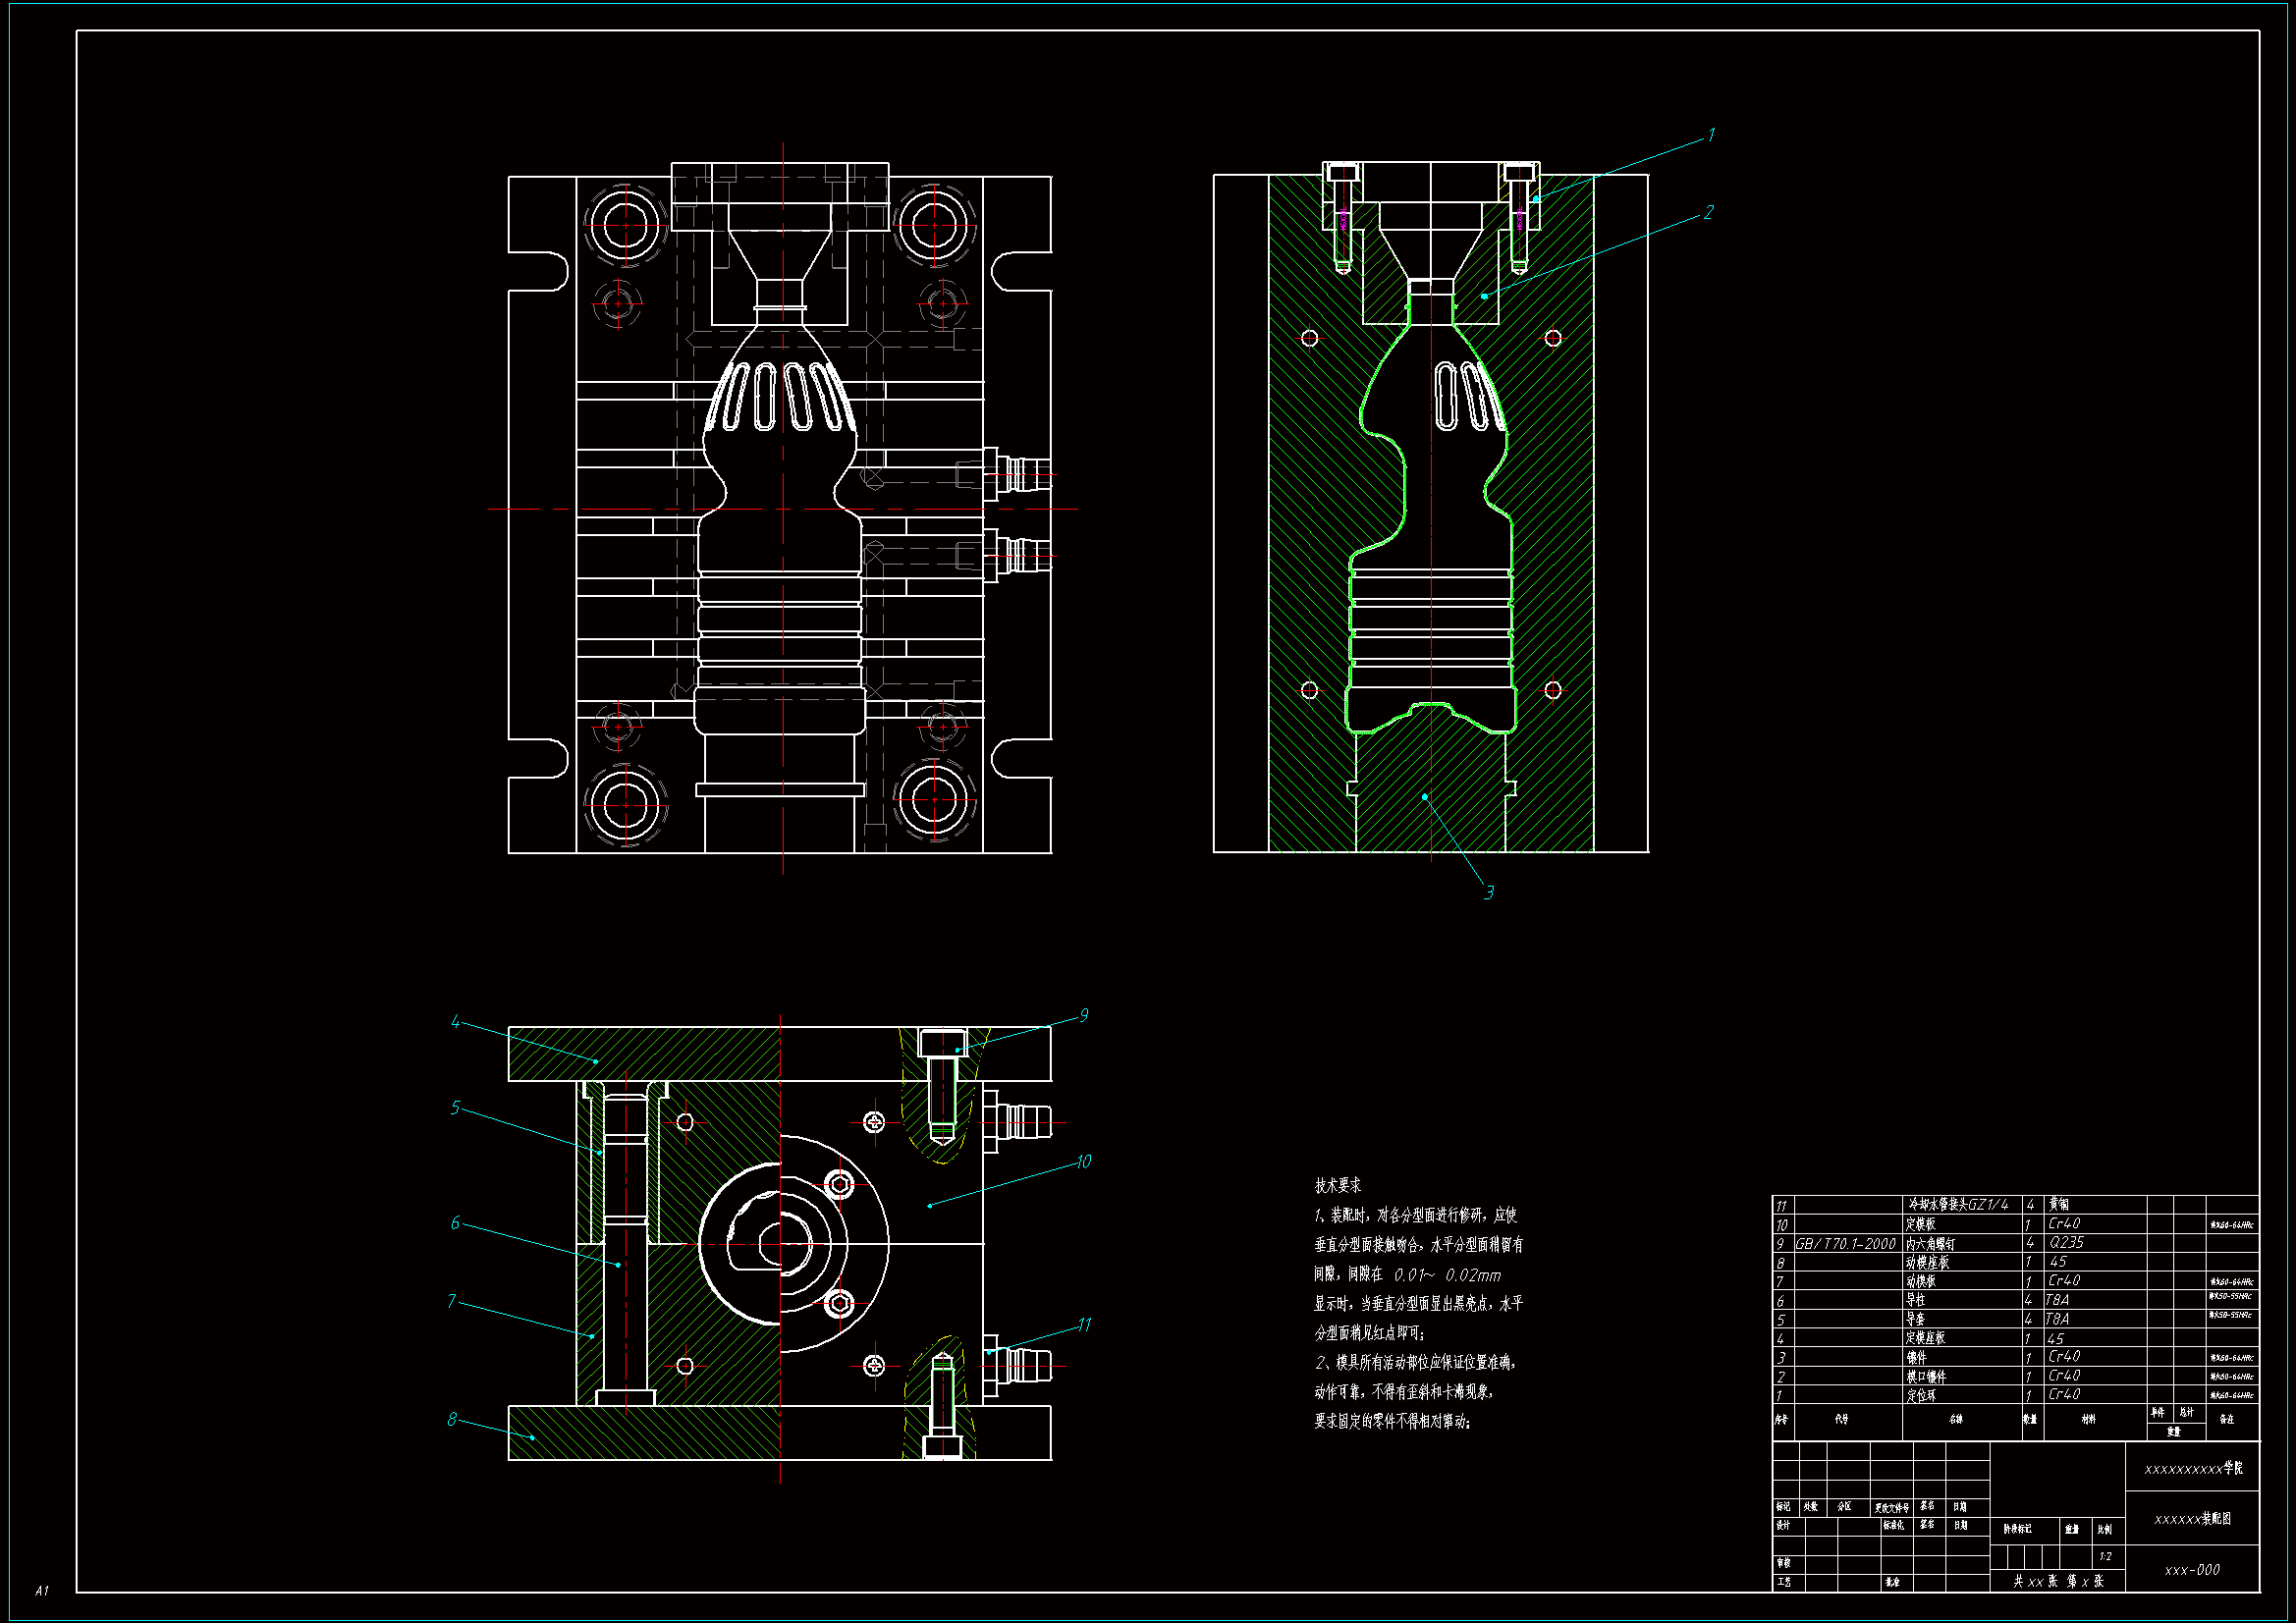Select callout number 8 at bottom plate
This screenshot has width=2296, height=1623.
pyautogui.click(x=452, y=1419)
